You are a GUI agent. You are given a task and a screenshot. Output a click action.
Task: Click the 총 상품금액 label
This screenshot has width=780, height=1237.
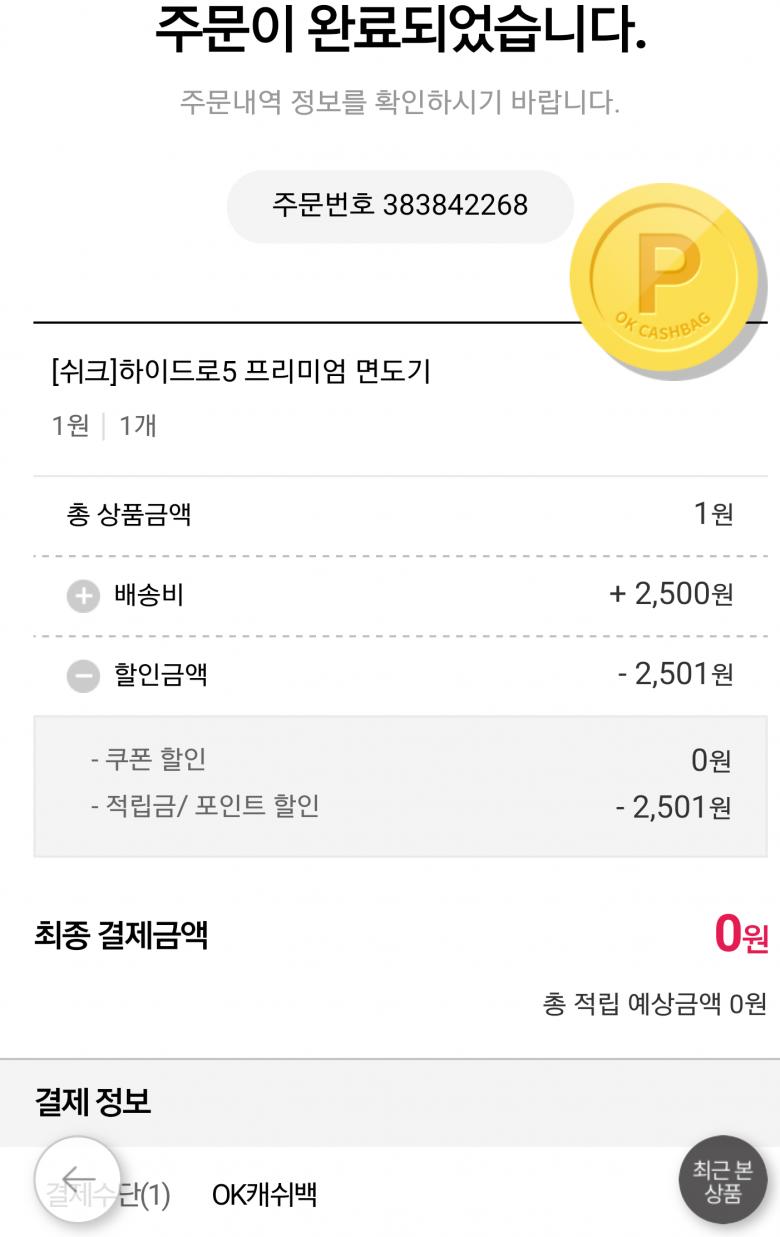click(129, 515)
